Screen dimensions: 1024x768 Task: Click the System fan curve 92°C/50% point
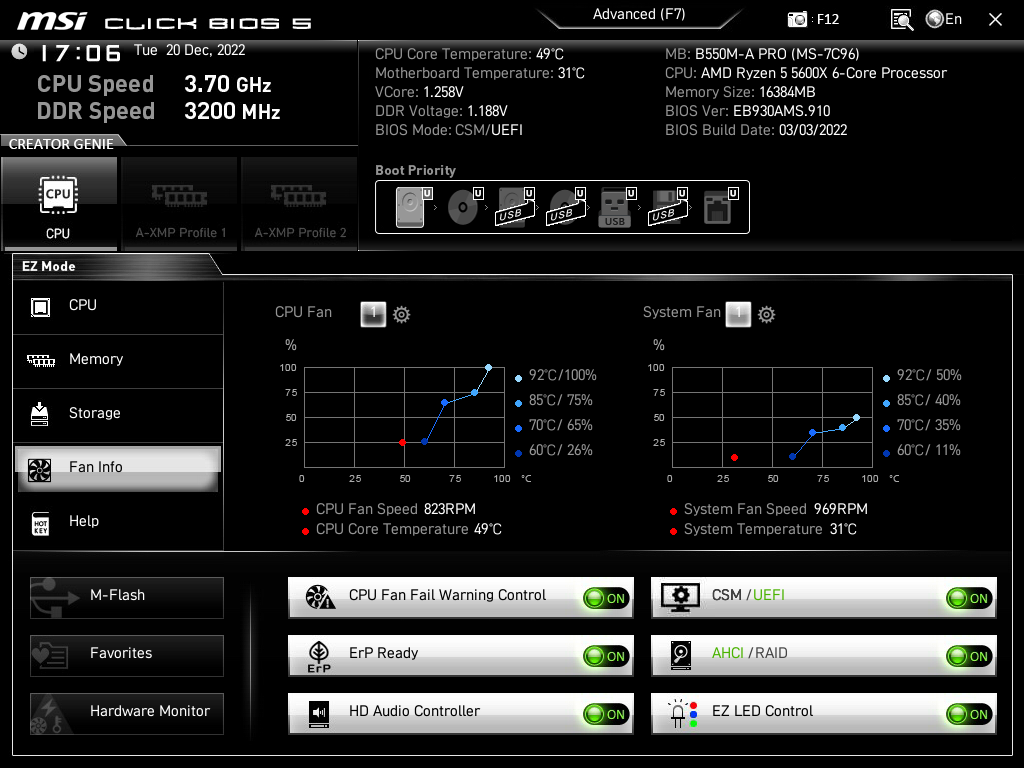[x=856, y=417]
